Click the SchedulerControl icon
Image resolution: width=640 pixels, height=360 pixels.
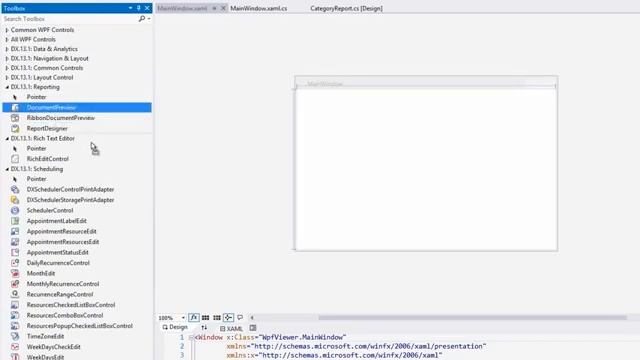[x=15, y=210]
